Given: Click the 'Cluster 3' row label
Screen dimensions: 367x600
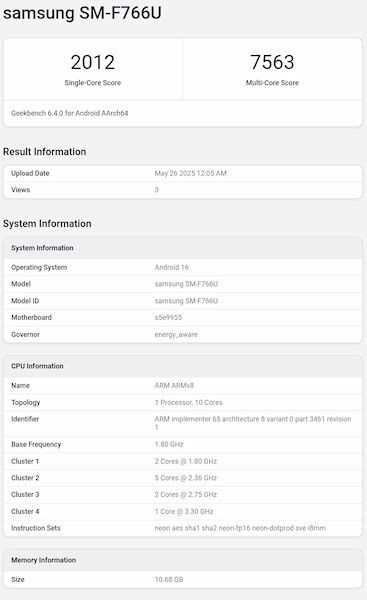Looking at the screenshot, I should click(x=25, y=495).
